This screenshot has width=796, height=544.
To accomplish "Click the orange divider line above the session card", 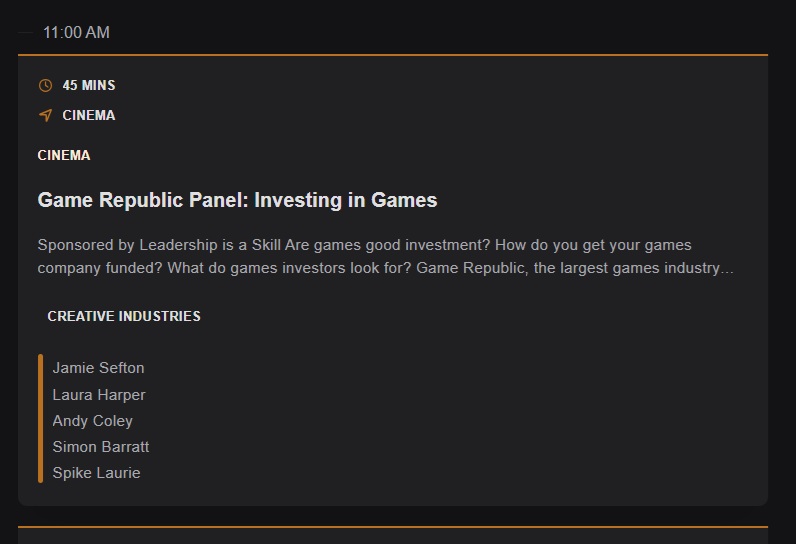I will click(392, 54).
